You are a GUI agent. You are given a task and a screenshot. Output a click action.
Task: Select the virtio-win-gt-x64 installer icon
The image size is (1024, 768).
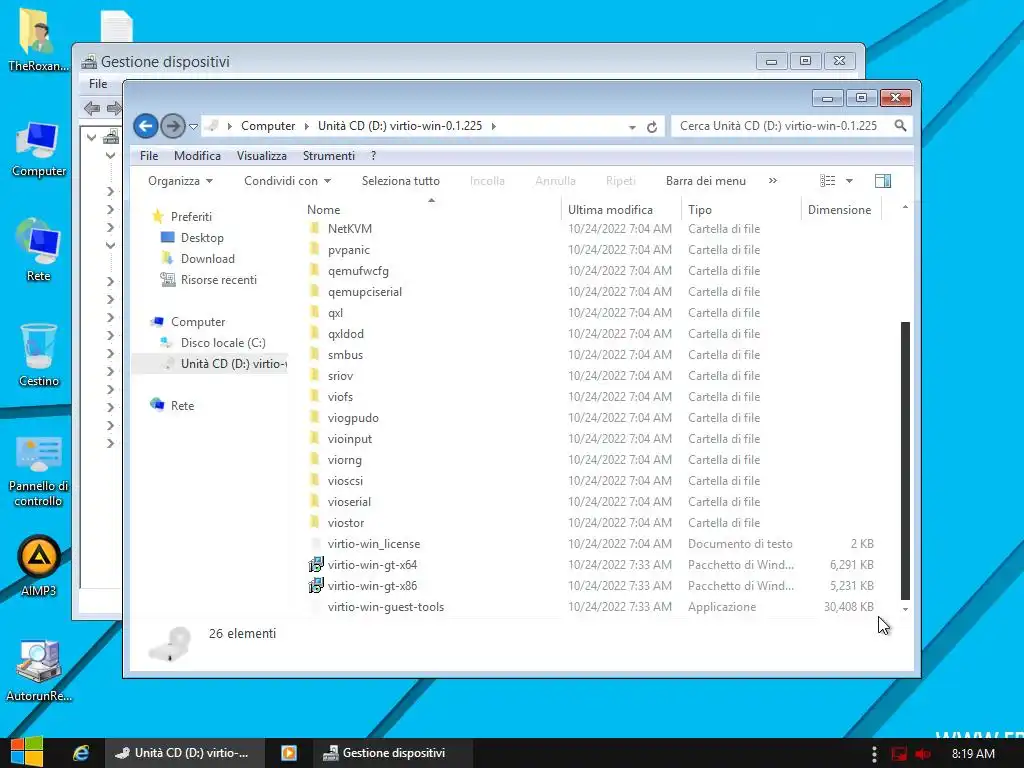pos(316,564)
